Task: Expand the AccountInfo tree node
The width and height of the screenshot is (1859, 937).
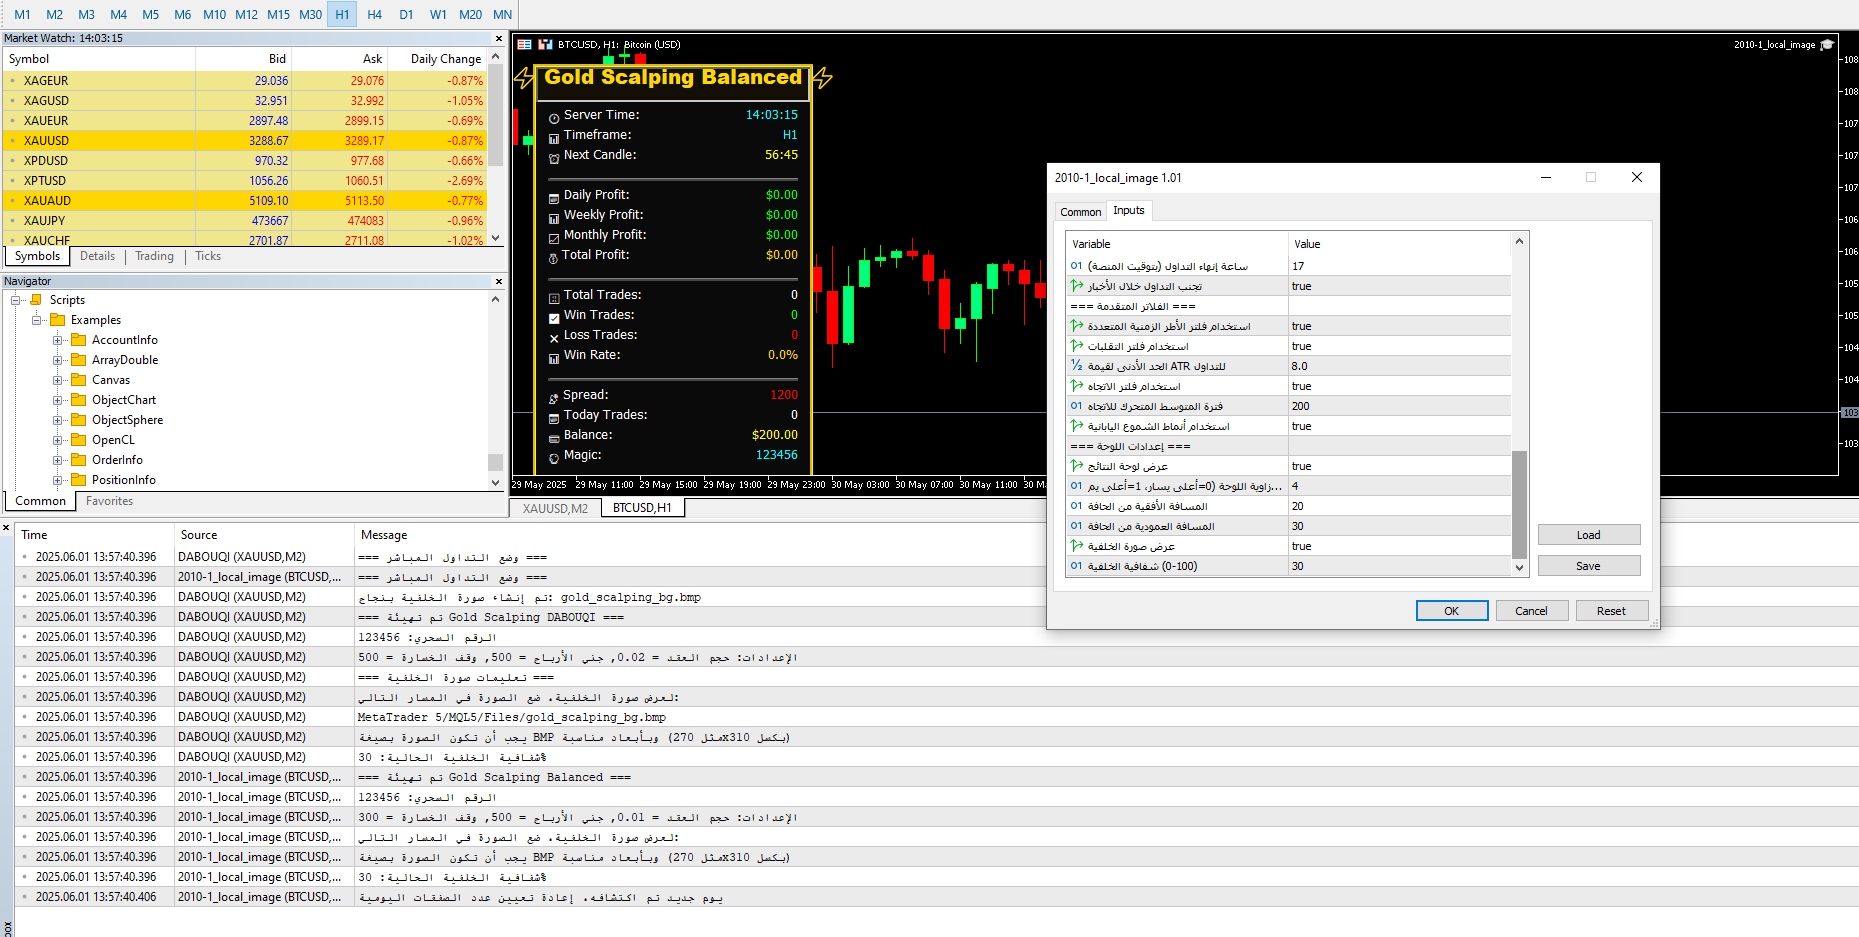Action: (58, 340)
